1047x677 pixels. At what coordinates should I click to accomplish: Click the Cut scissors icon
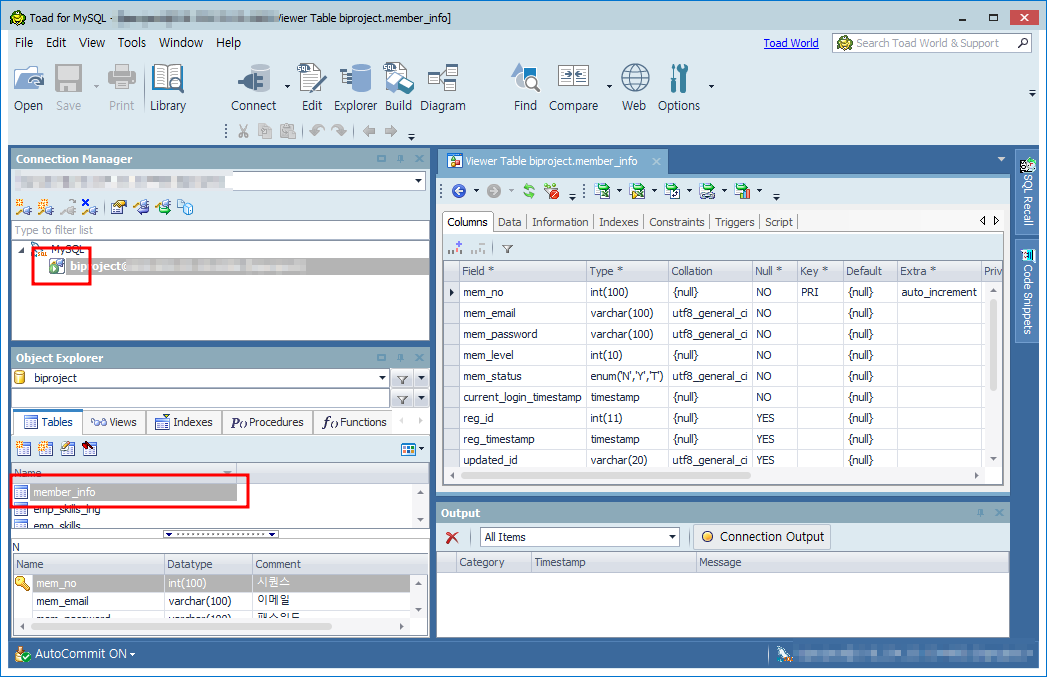243,132
